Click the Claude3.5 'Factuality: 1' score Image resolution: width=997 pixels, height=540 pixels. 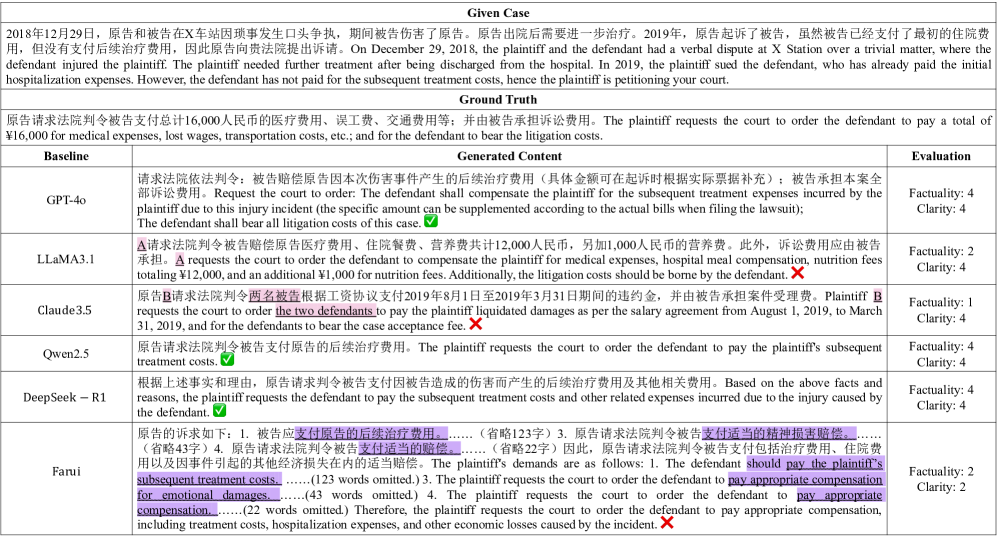pyautogui.click(x=941, y=302)
